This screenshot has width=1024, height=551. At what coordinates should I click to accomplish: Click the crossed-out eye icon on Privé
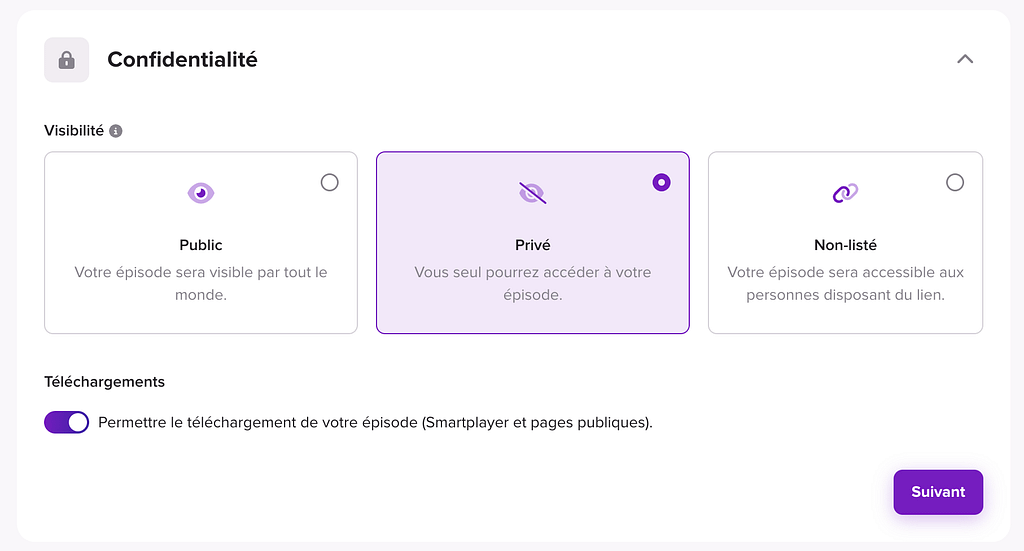pos(532,193)
